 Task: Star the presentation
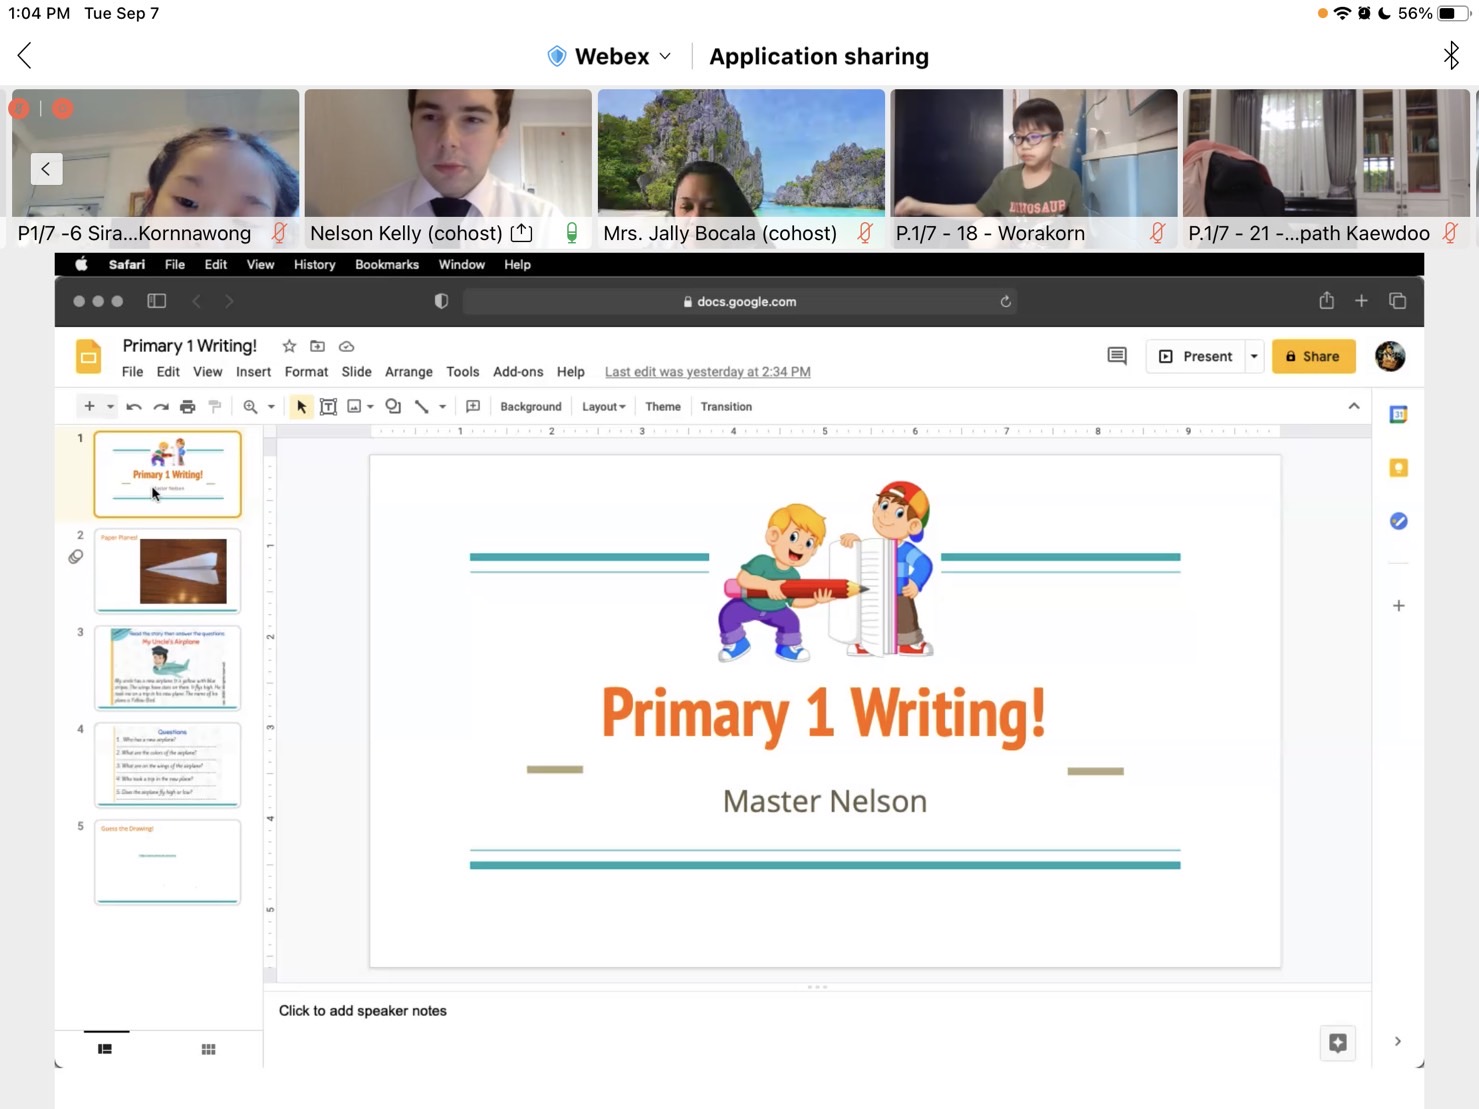click(289, 346)
